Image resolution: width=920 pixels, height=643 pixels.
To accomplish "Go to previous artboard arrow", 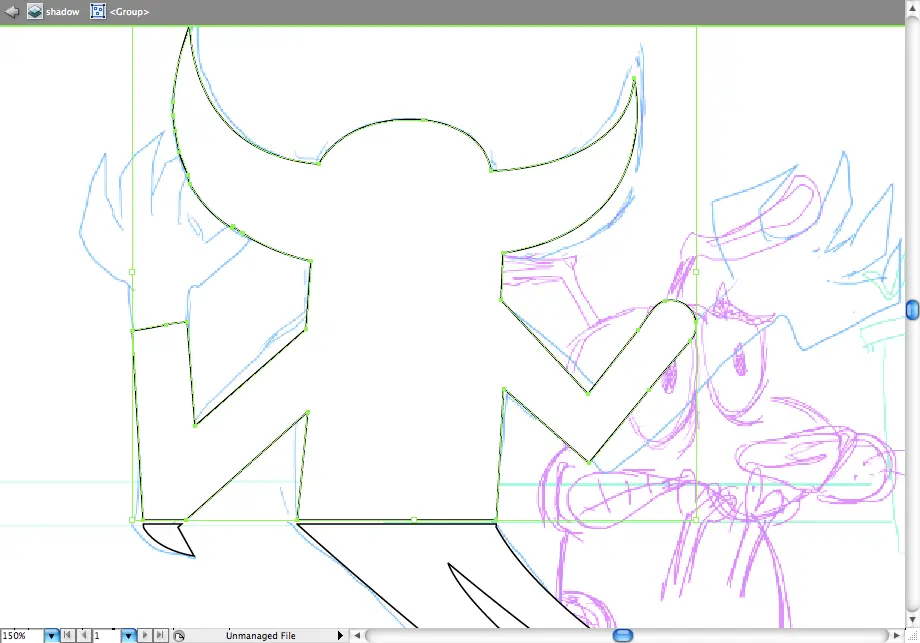I will tap(84, 635).
